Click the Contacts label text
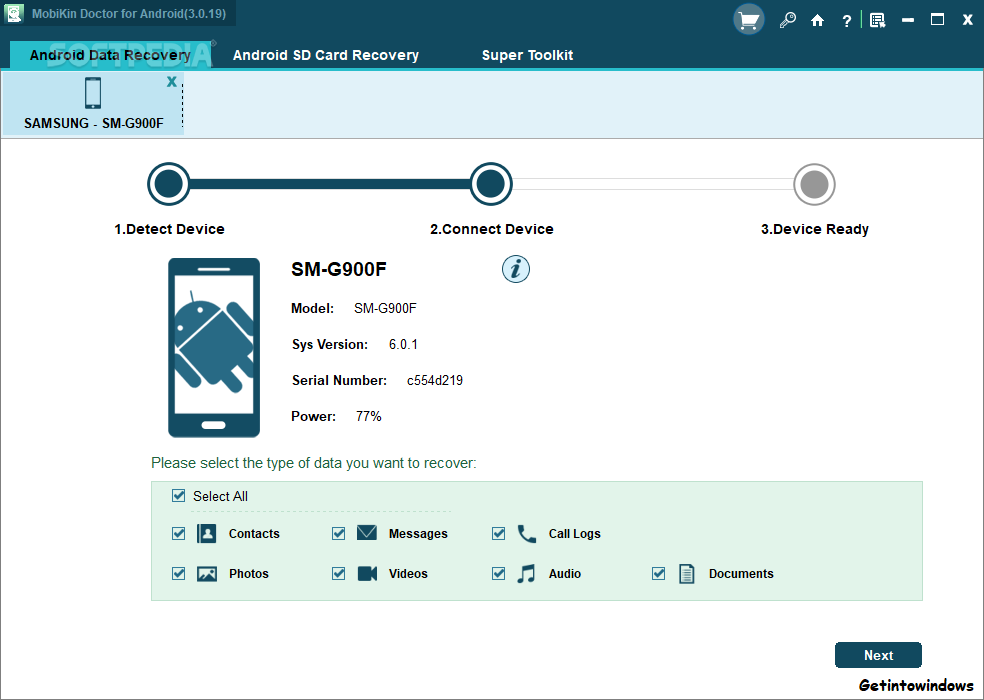The image size is (984, 700). [x=254, y=534]
